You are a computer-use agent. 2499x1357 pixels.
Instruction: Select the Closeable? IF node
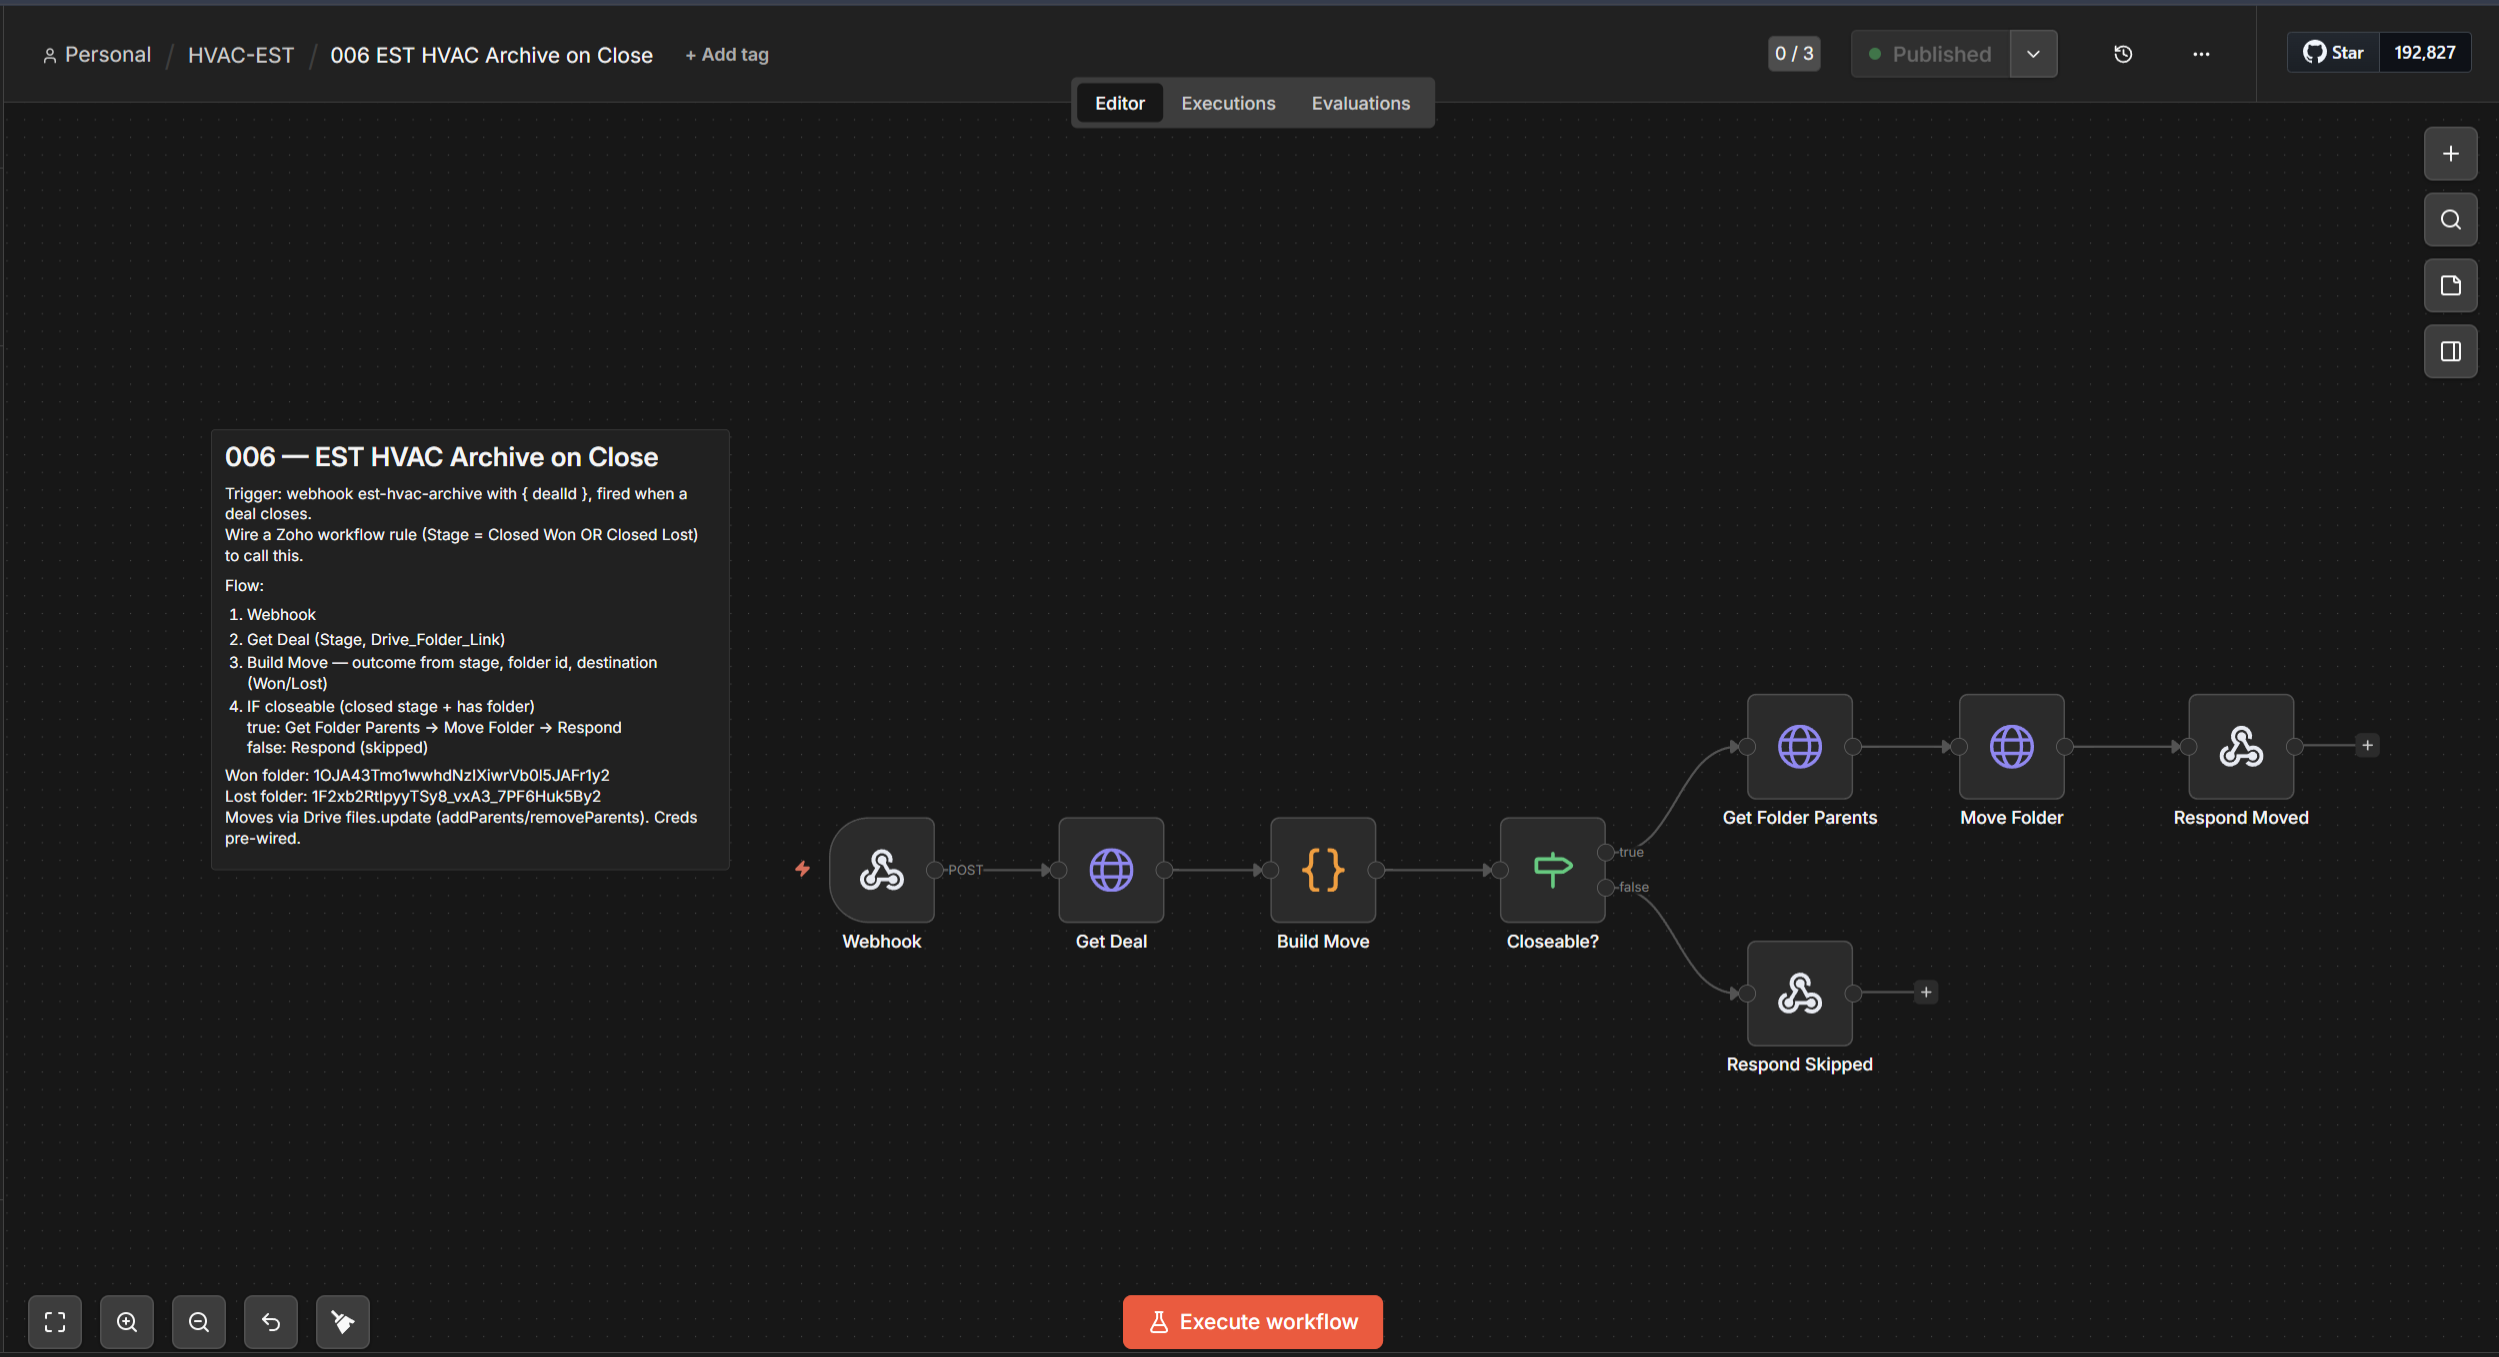(x=1552, y=870)
